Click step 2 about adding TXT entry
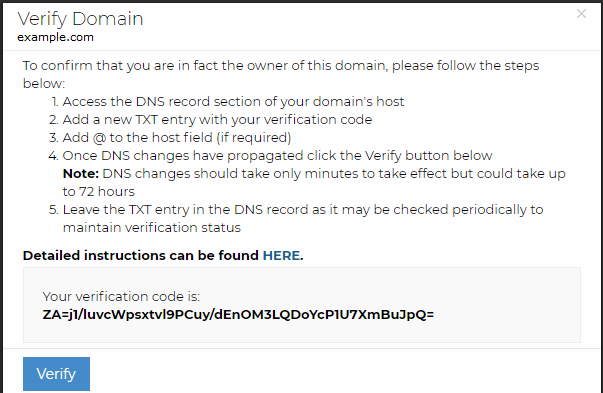This screenshot has height=393, width=603. click(210, 120)
